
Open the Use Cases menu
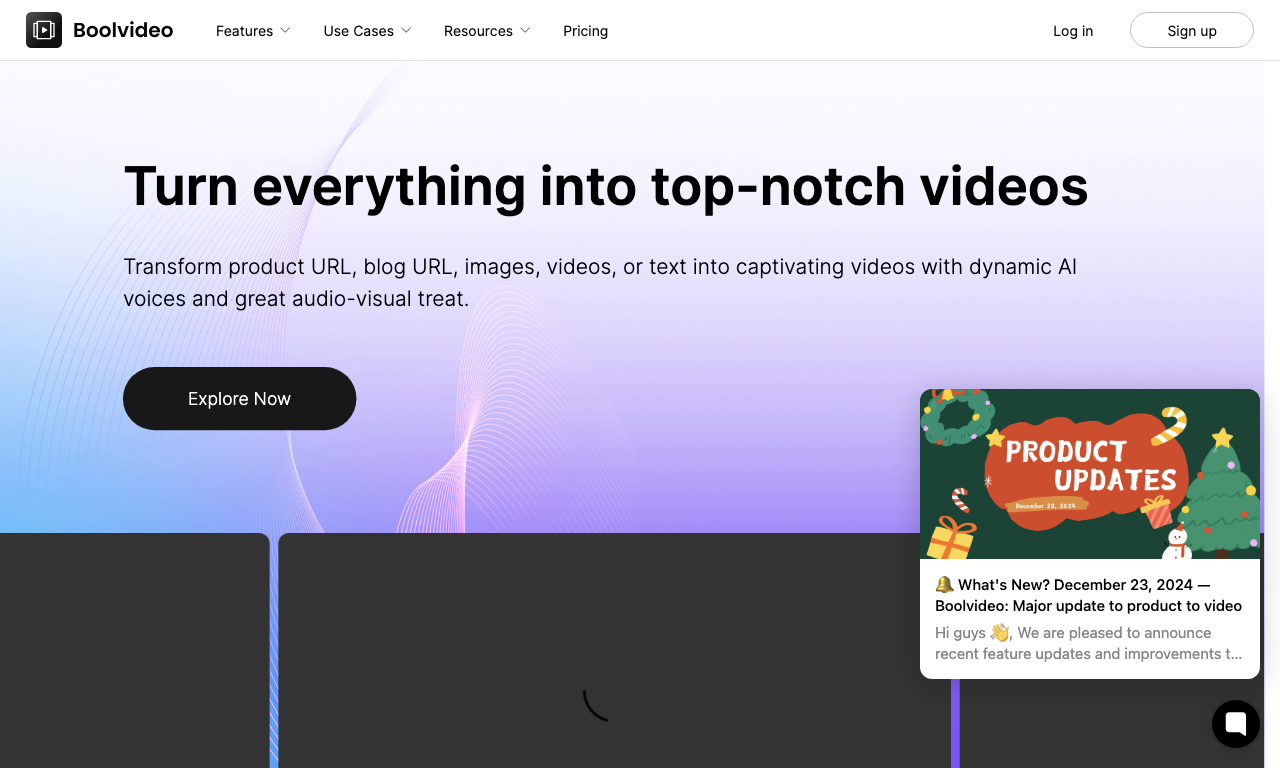pyautogui.click(x=367, y=31)
